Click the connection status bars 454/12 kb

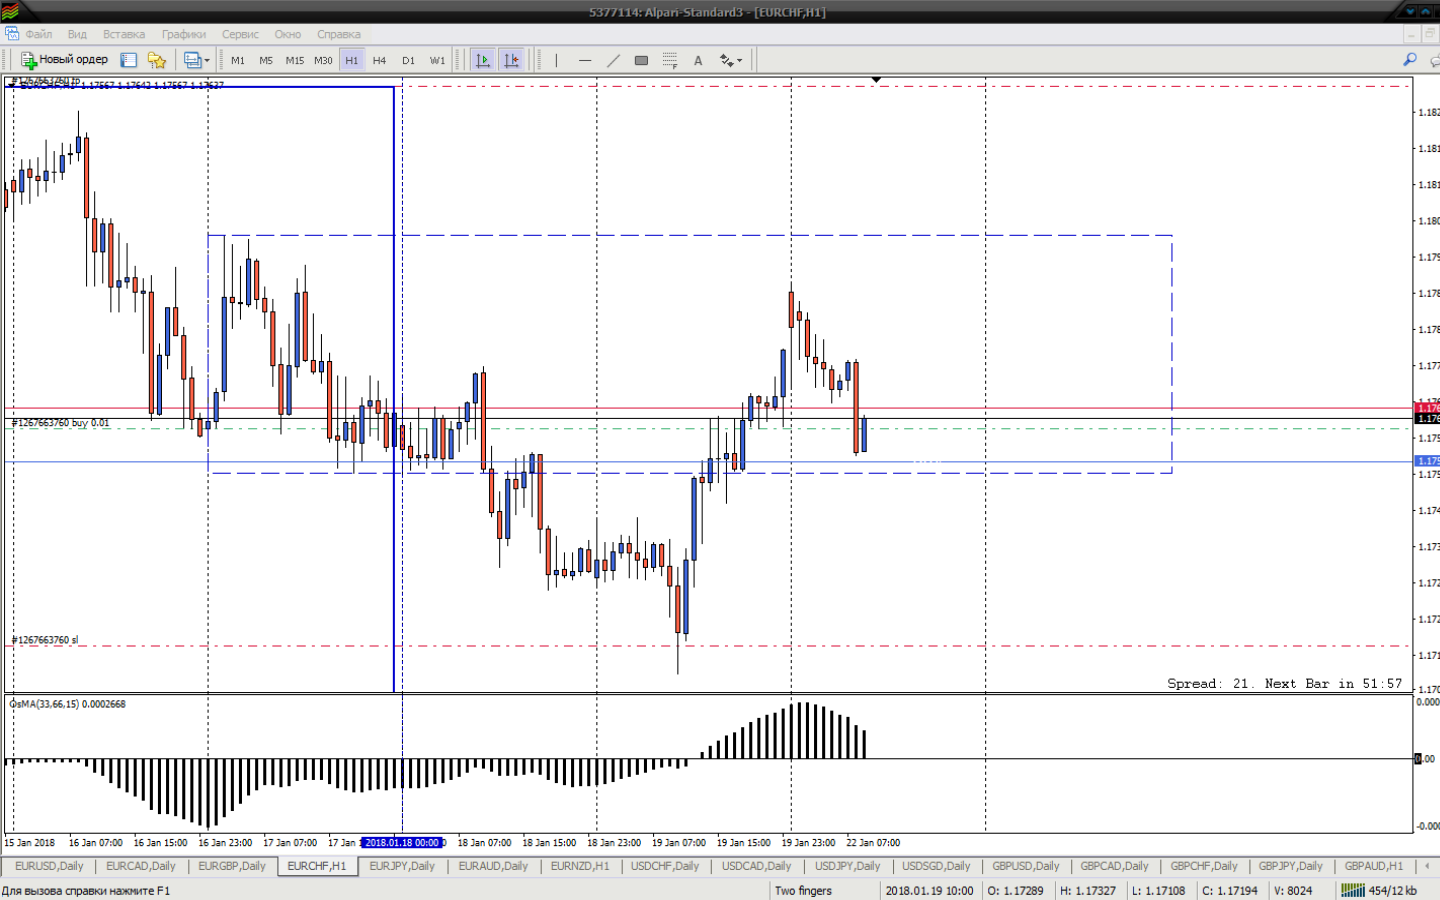click(1379, 890)
